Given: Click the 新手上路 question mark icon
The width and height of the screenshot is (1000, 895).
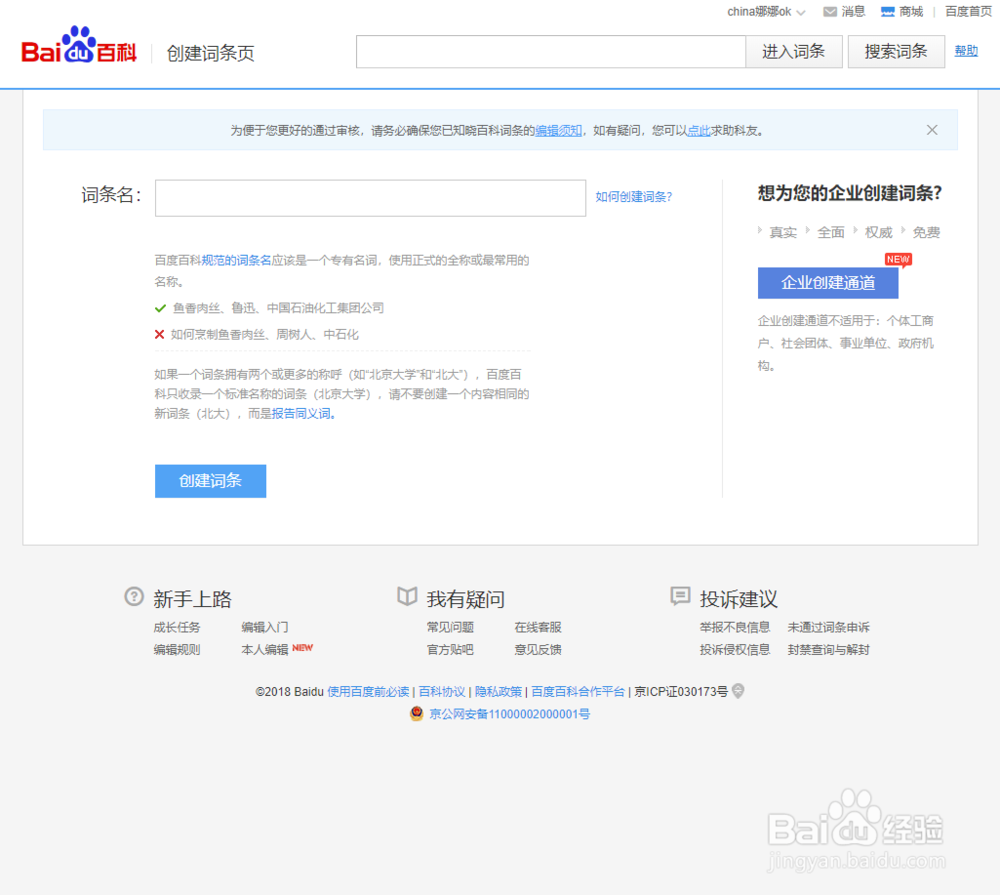Looking at the screenshot, I should [134, 597].
